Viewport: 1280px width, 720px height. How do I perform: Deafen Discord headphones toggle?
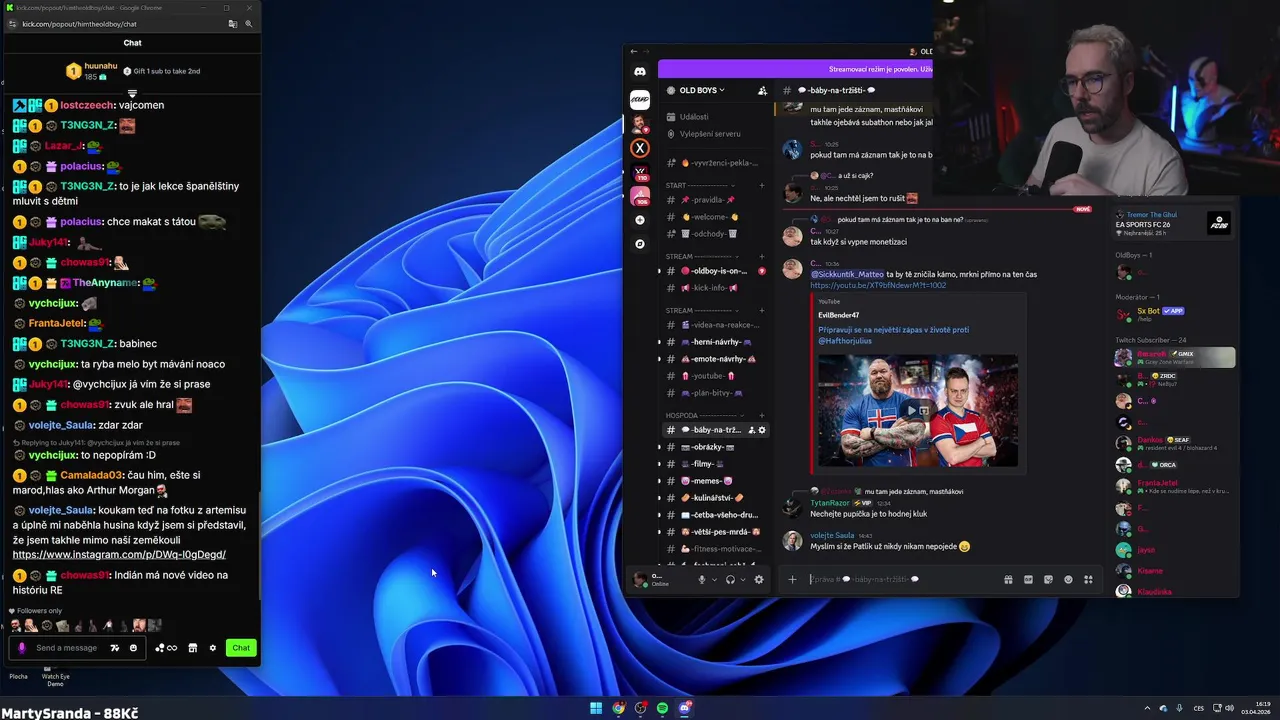[730, 579]
